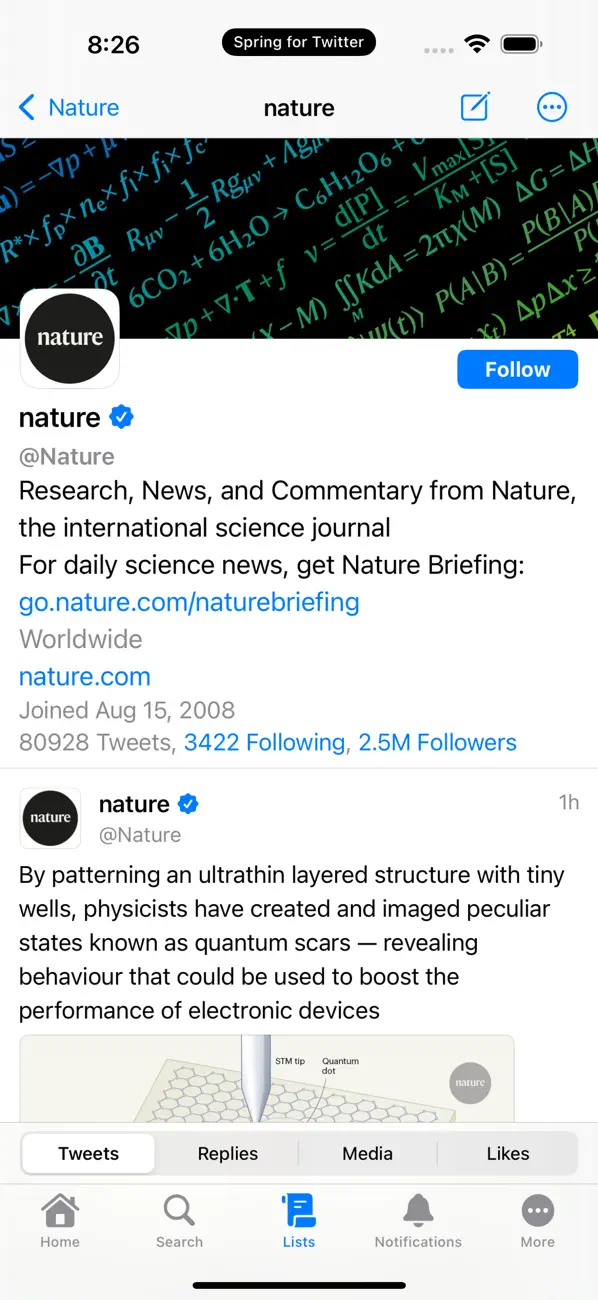Open the Likes tab
The width and height of the screenshot is (598, 1300).
point(507,1153)
